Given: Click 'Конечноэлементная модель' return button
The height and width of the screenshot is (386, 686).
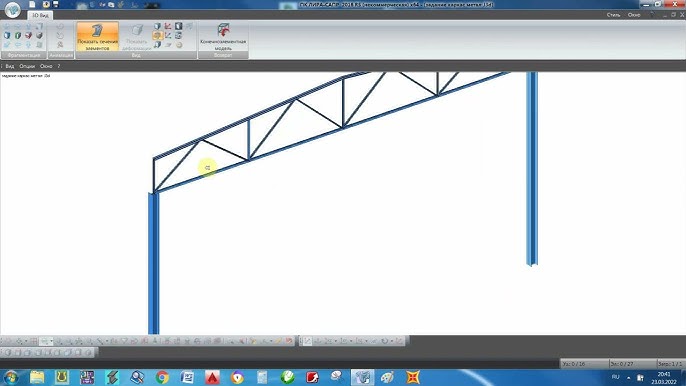Looking at the screenshot, I should 223,36.
